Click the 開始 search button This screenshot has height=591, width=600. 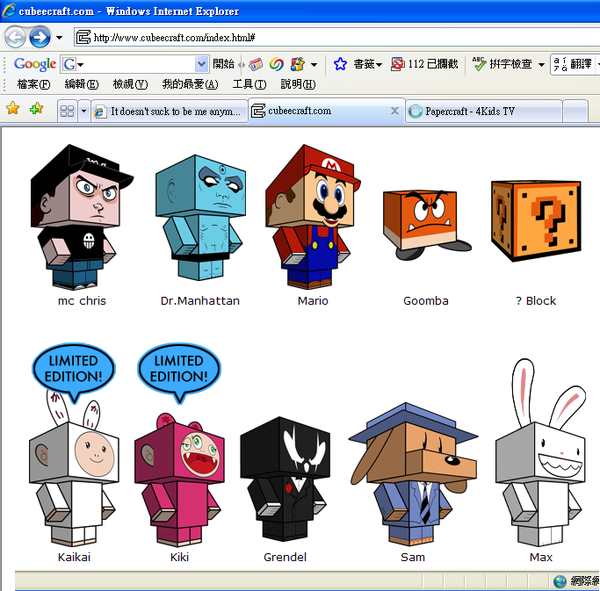pos(223,64)
